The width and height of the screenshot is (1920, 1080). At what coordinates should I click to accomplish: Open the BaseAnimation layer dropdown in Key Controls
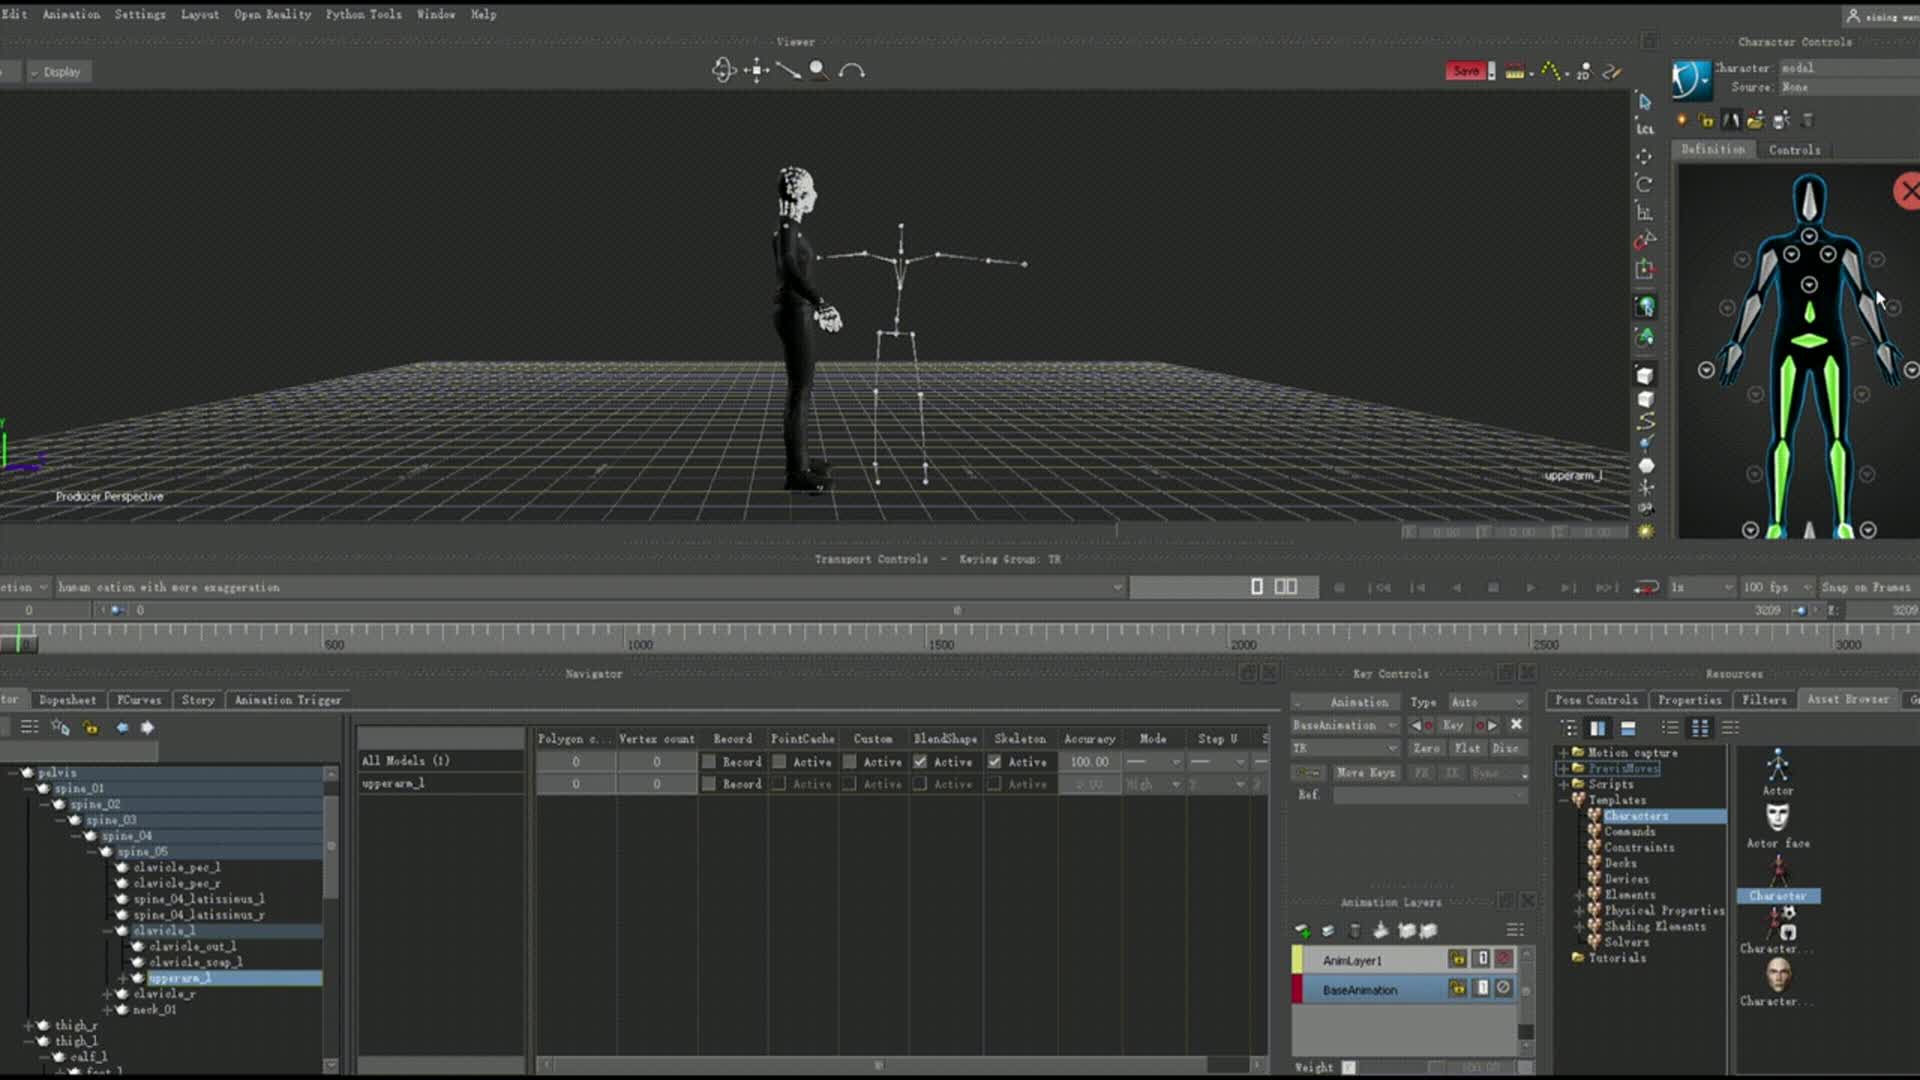pos(1345,725)
